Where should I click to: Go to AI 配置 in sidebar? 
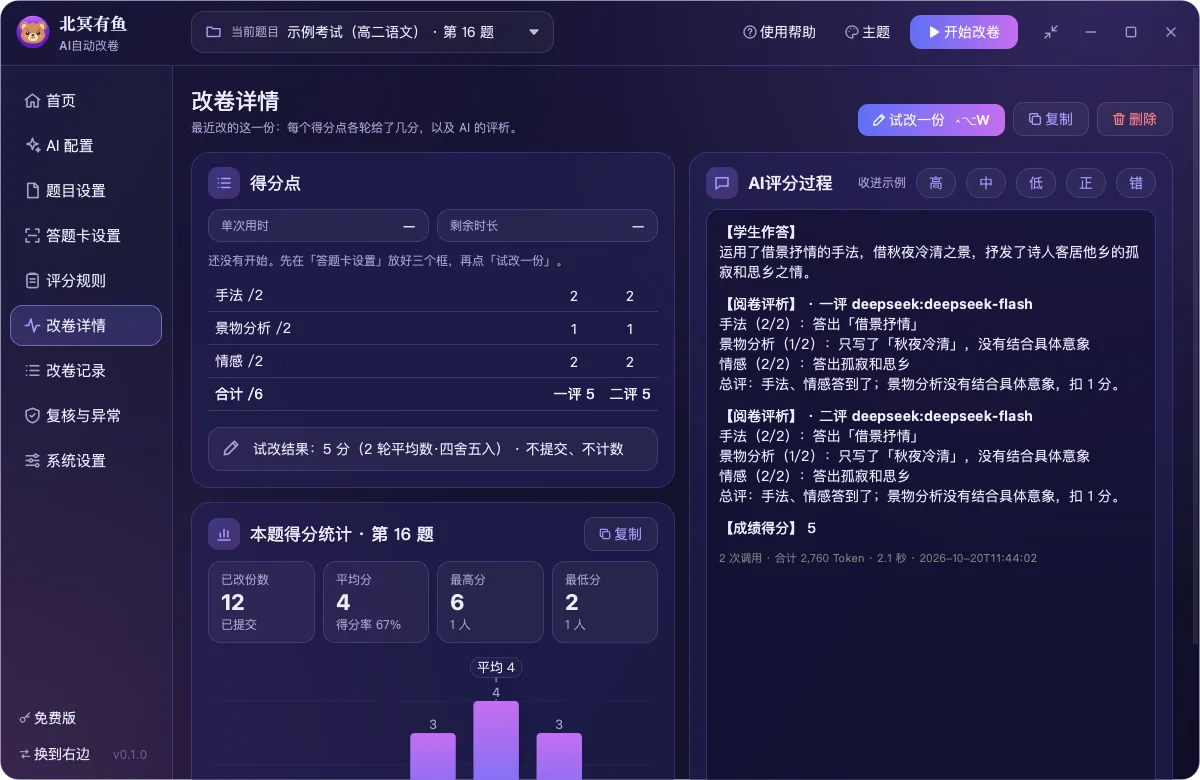pos(86,145)
